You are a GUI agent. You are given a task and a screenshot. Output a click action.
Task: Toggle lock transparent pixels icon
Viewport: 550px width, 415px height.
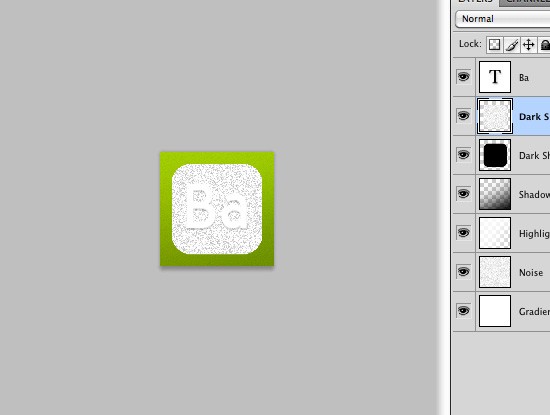(x=494, y=45)
